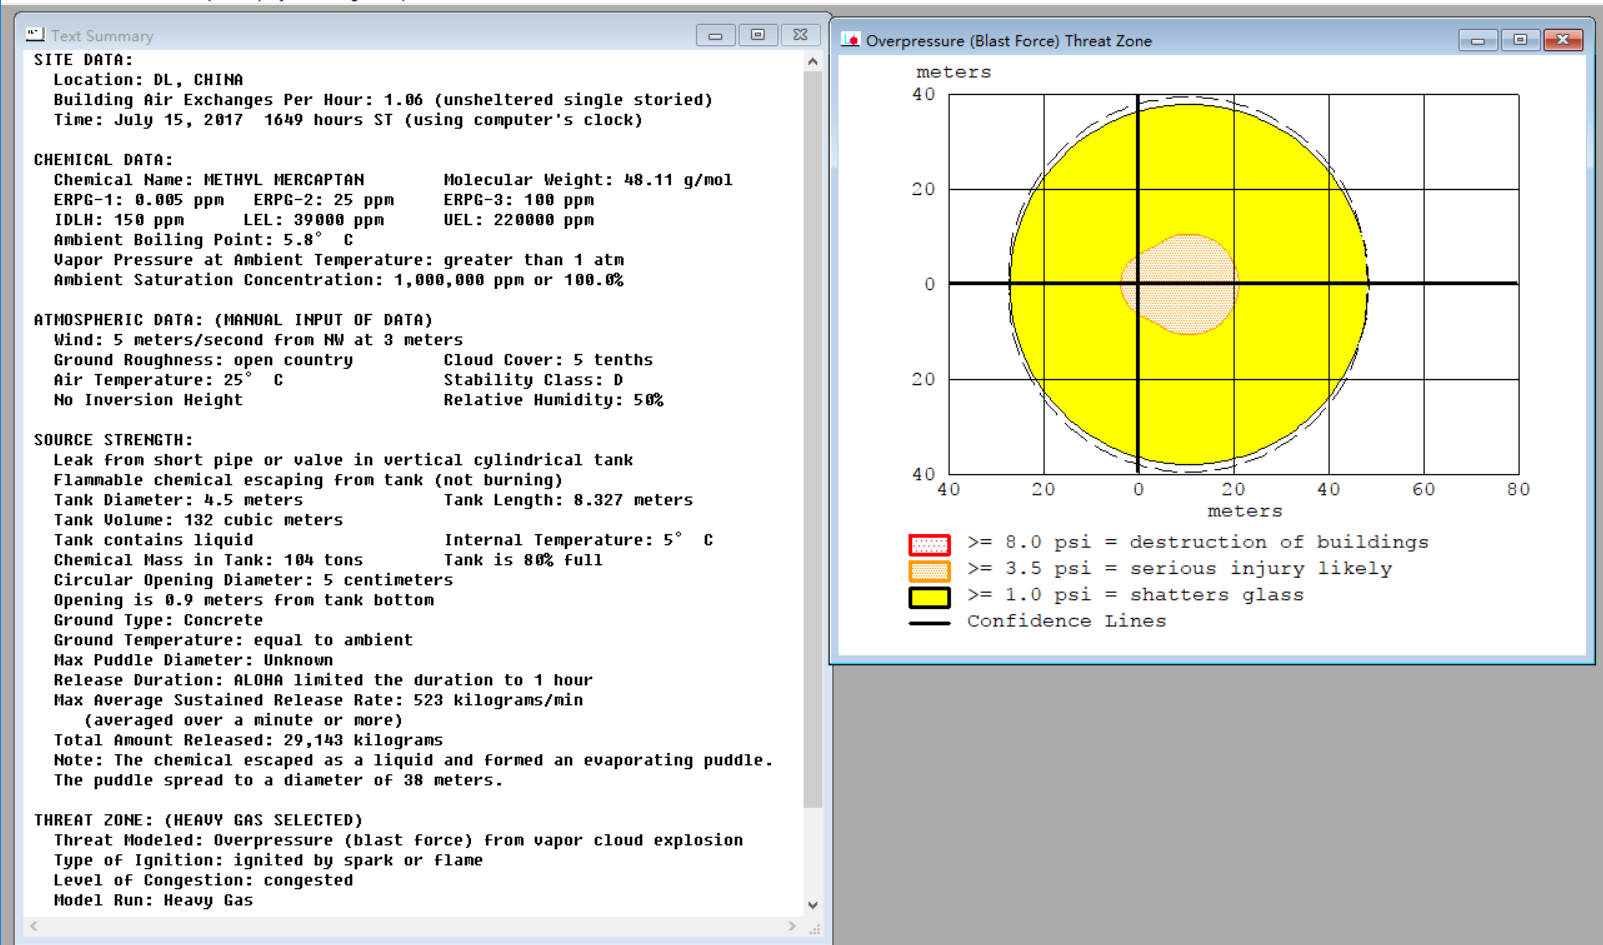The width and height of the screenshot is (1603, 945).
Task: Maximize the Overpressure Threat Zone window
Action: 1520,40
